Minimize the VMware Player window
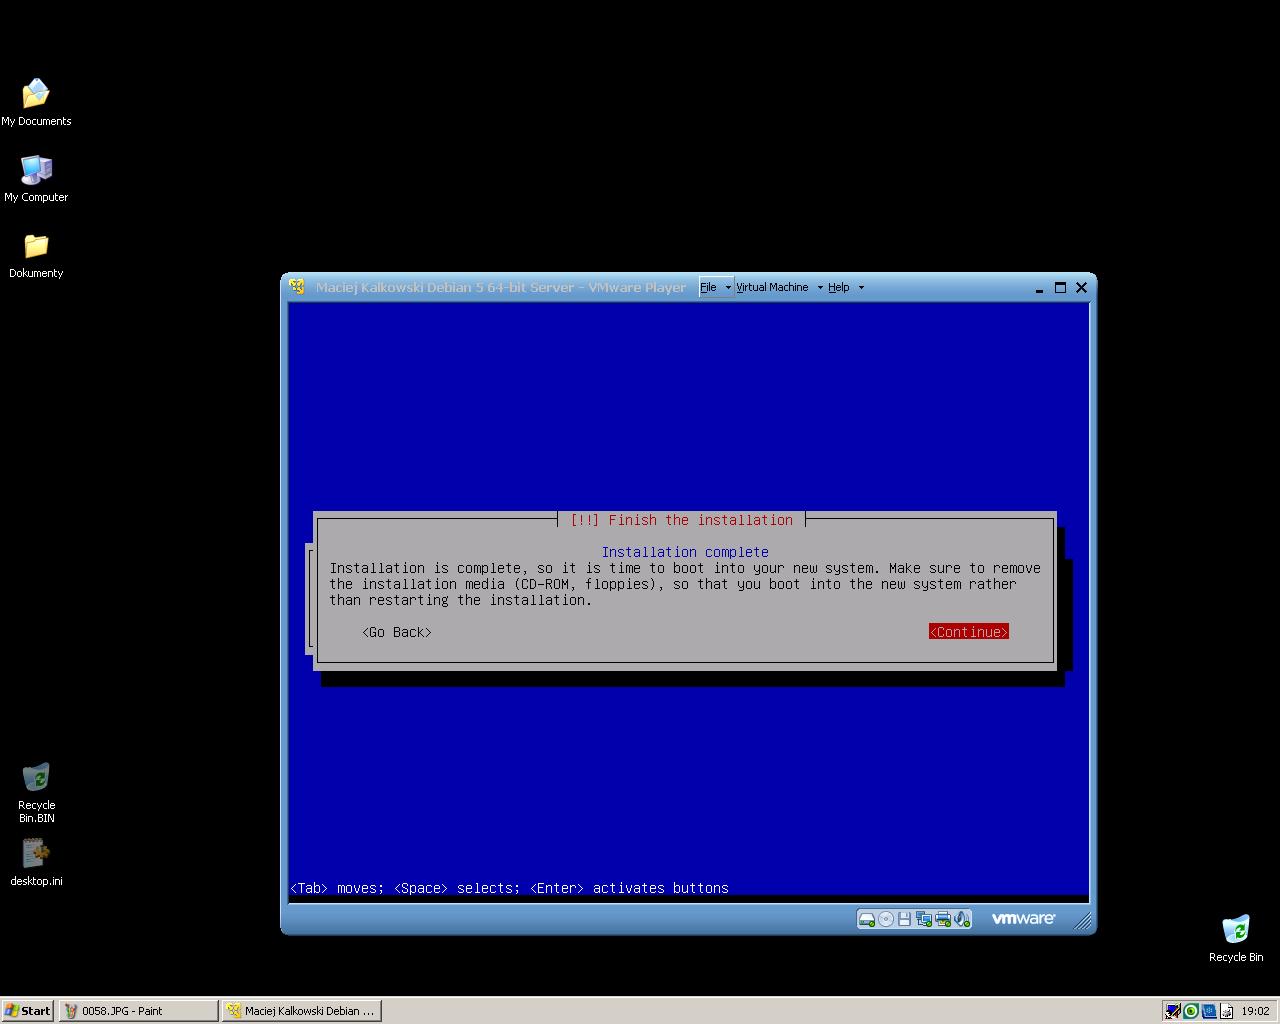This screenshot has width=1280, height=1024. 1039,288
